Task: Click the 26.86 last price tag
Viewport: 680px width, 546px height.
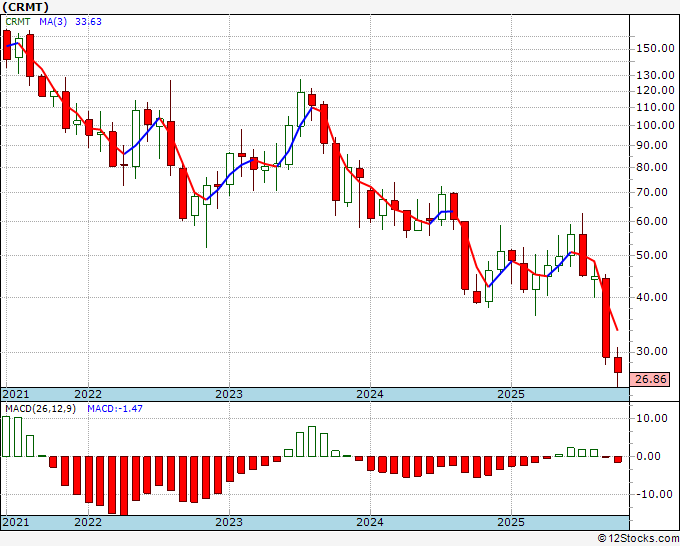Action: point(650,379)
